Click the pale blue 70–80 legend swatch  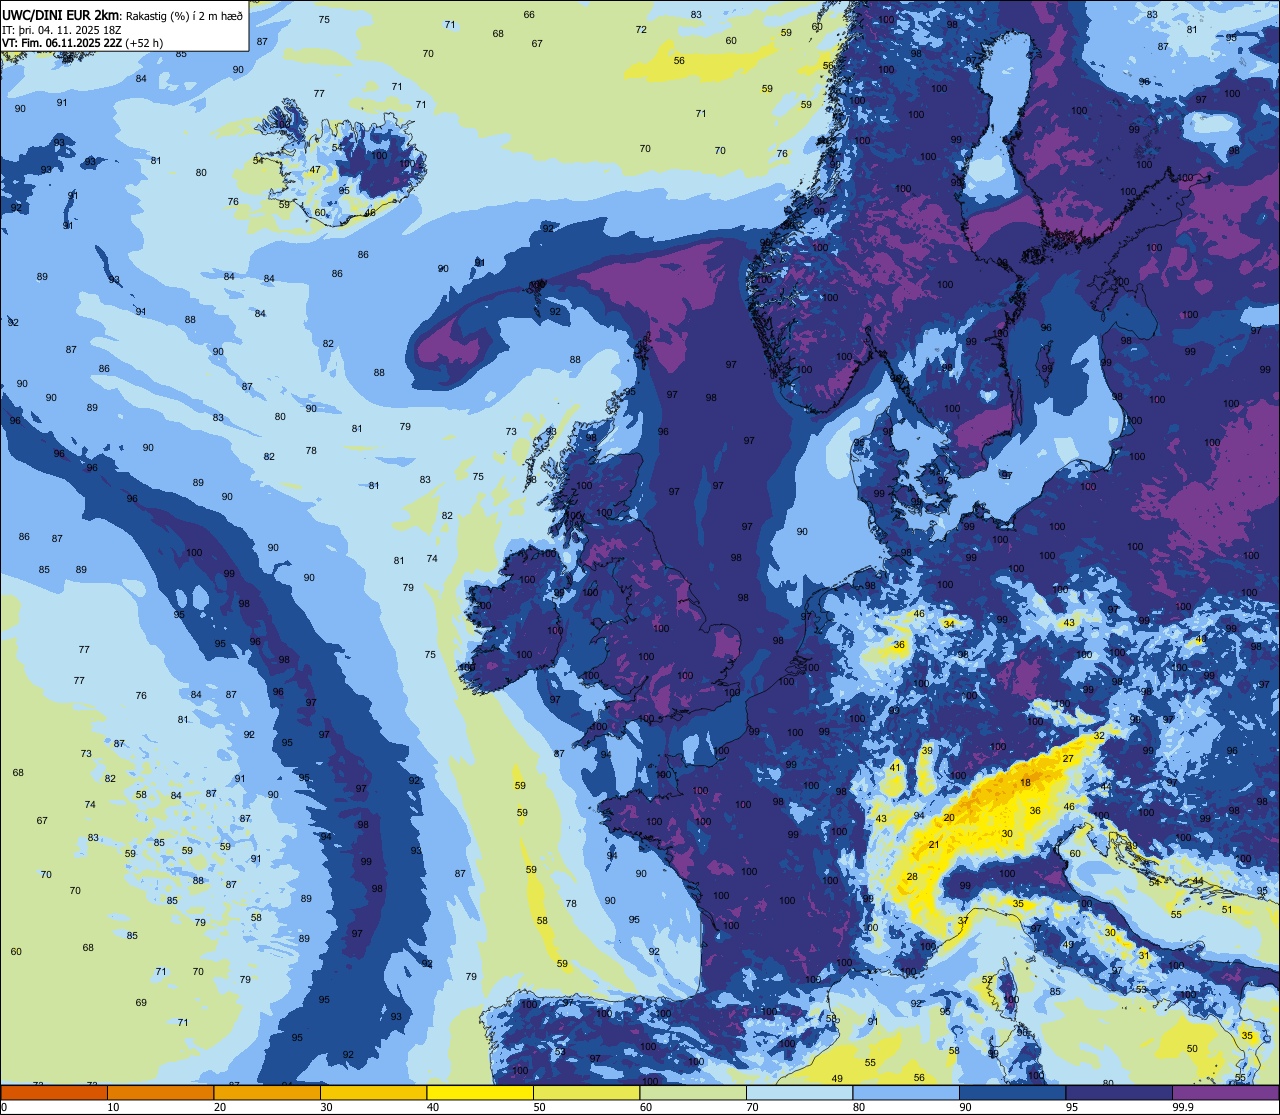click(799, 1092)
